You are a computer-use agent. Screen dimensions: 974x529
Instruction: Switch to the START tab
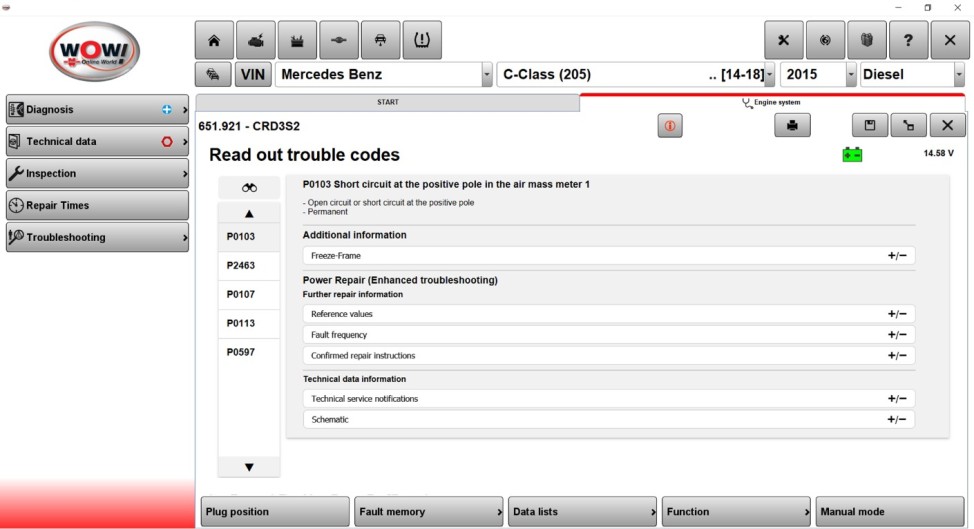pos(388,102)
